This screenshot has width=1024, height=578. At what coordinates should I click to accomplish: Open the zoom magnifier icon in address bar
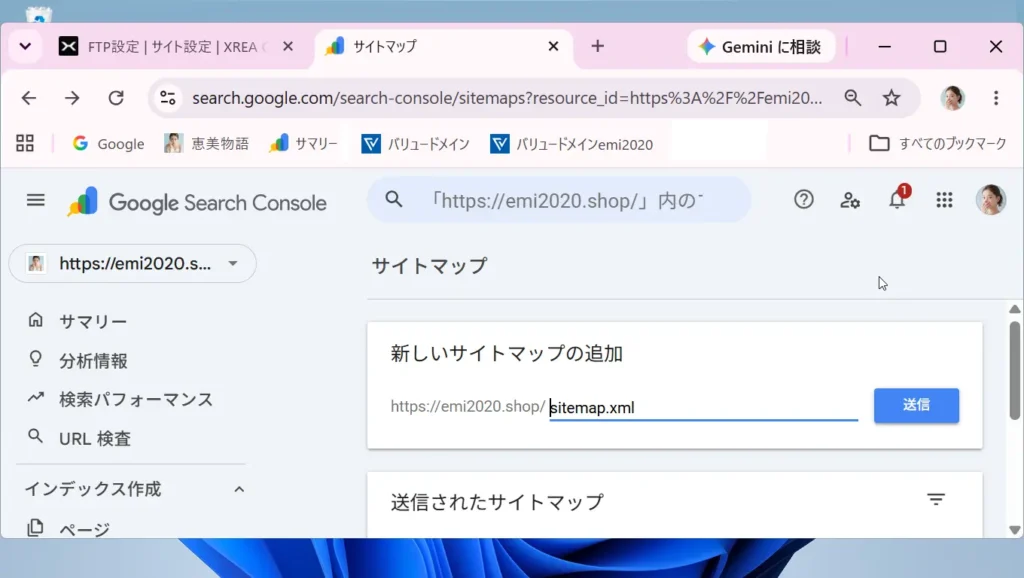852,98
